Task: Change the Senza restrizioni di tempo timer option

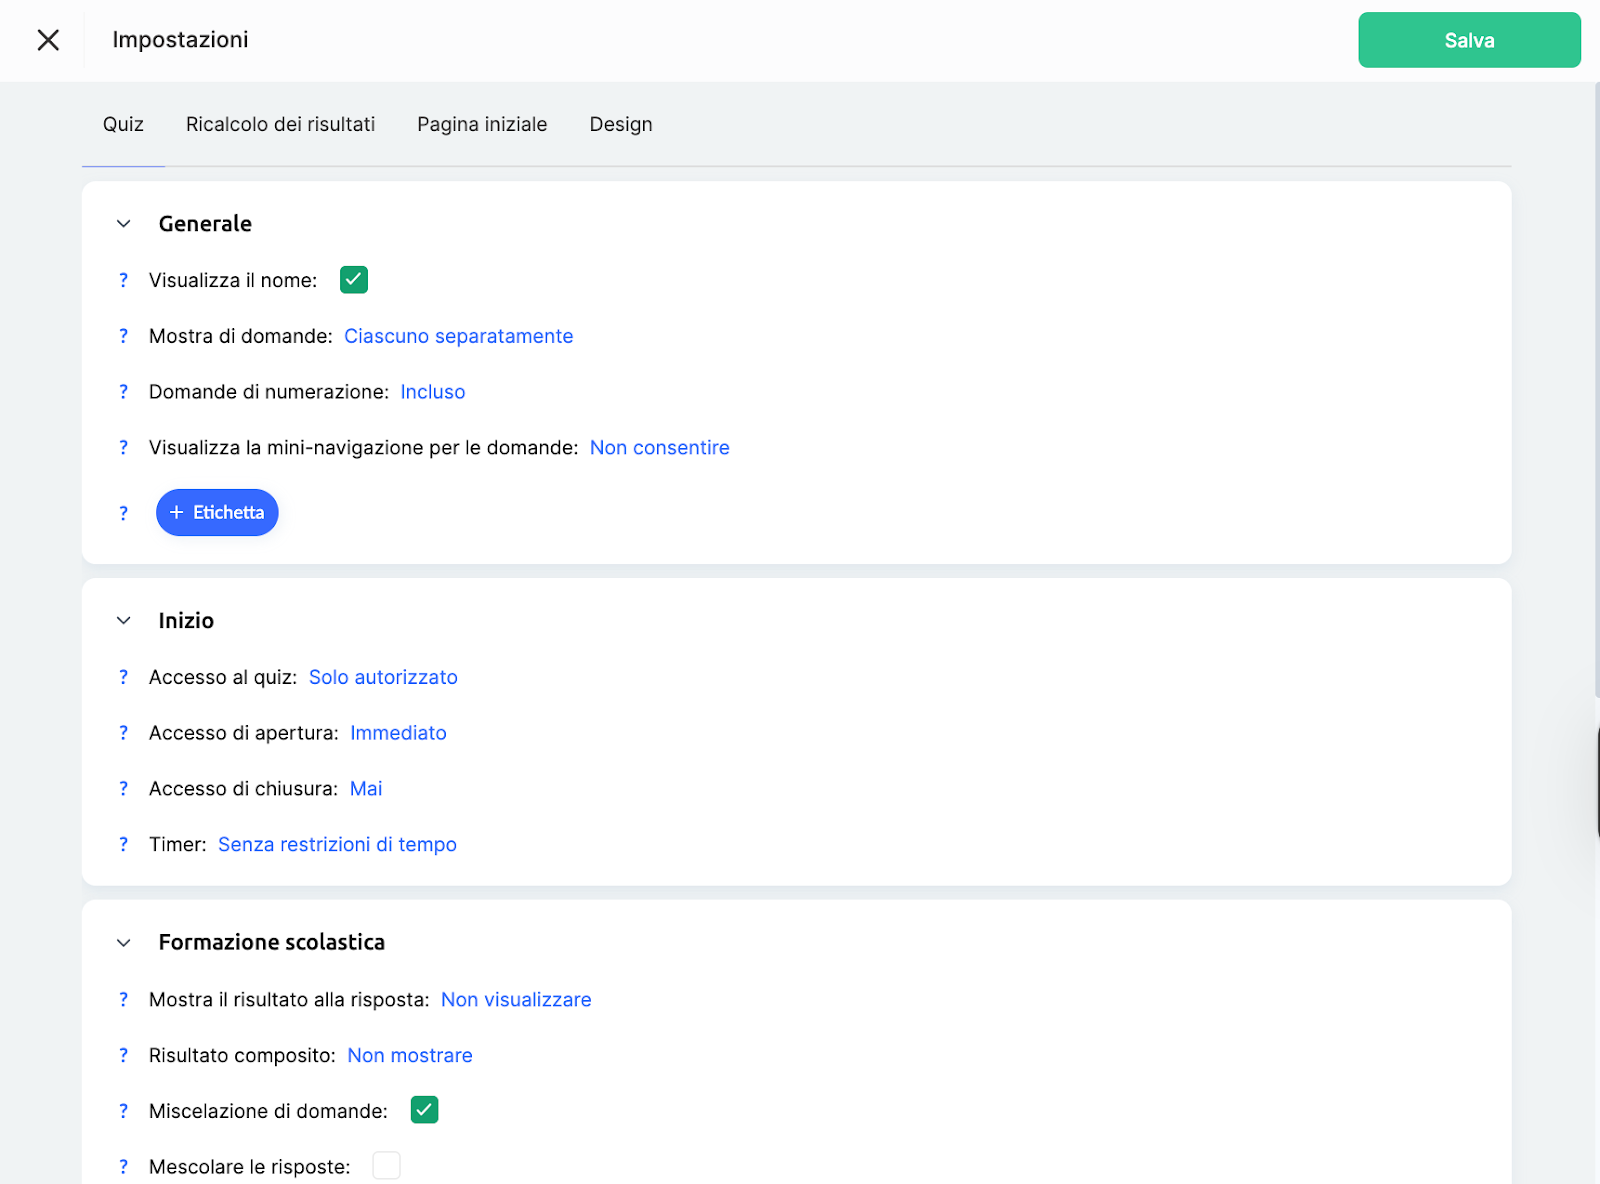Action: click(x=337, y=845)
